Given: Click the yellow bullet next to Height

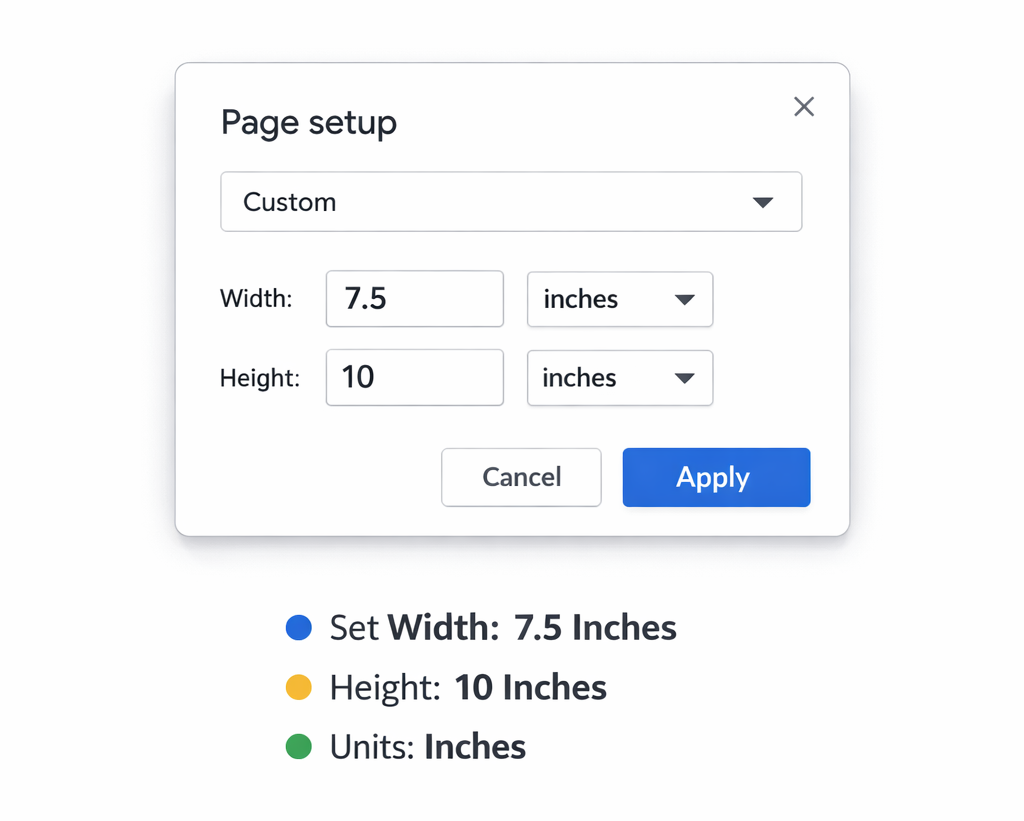Looking at the screenshot, I should pos(297,687).
